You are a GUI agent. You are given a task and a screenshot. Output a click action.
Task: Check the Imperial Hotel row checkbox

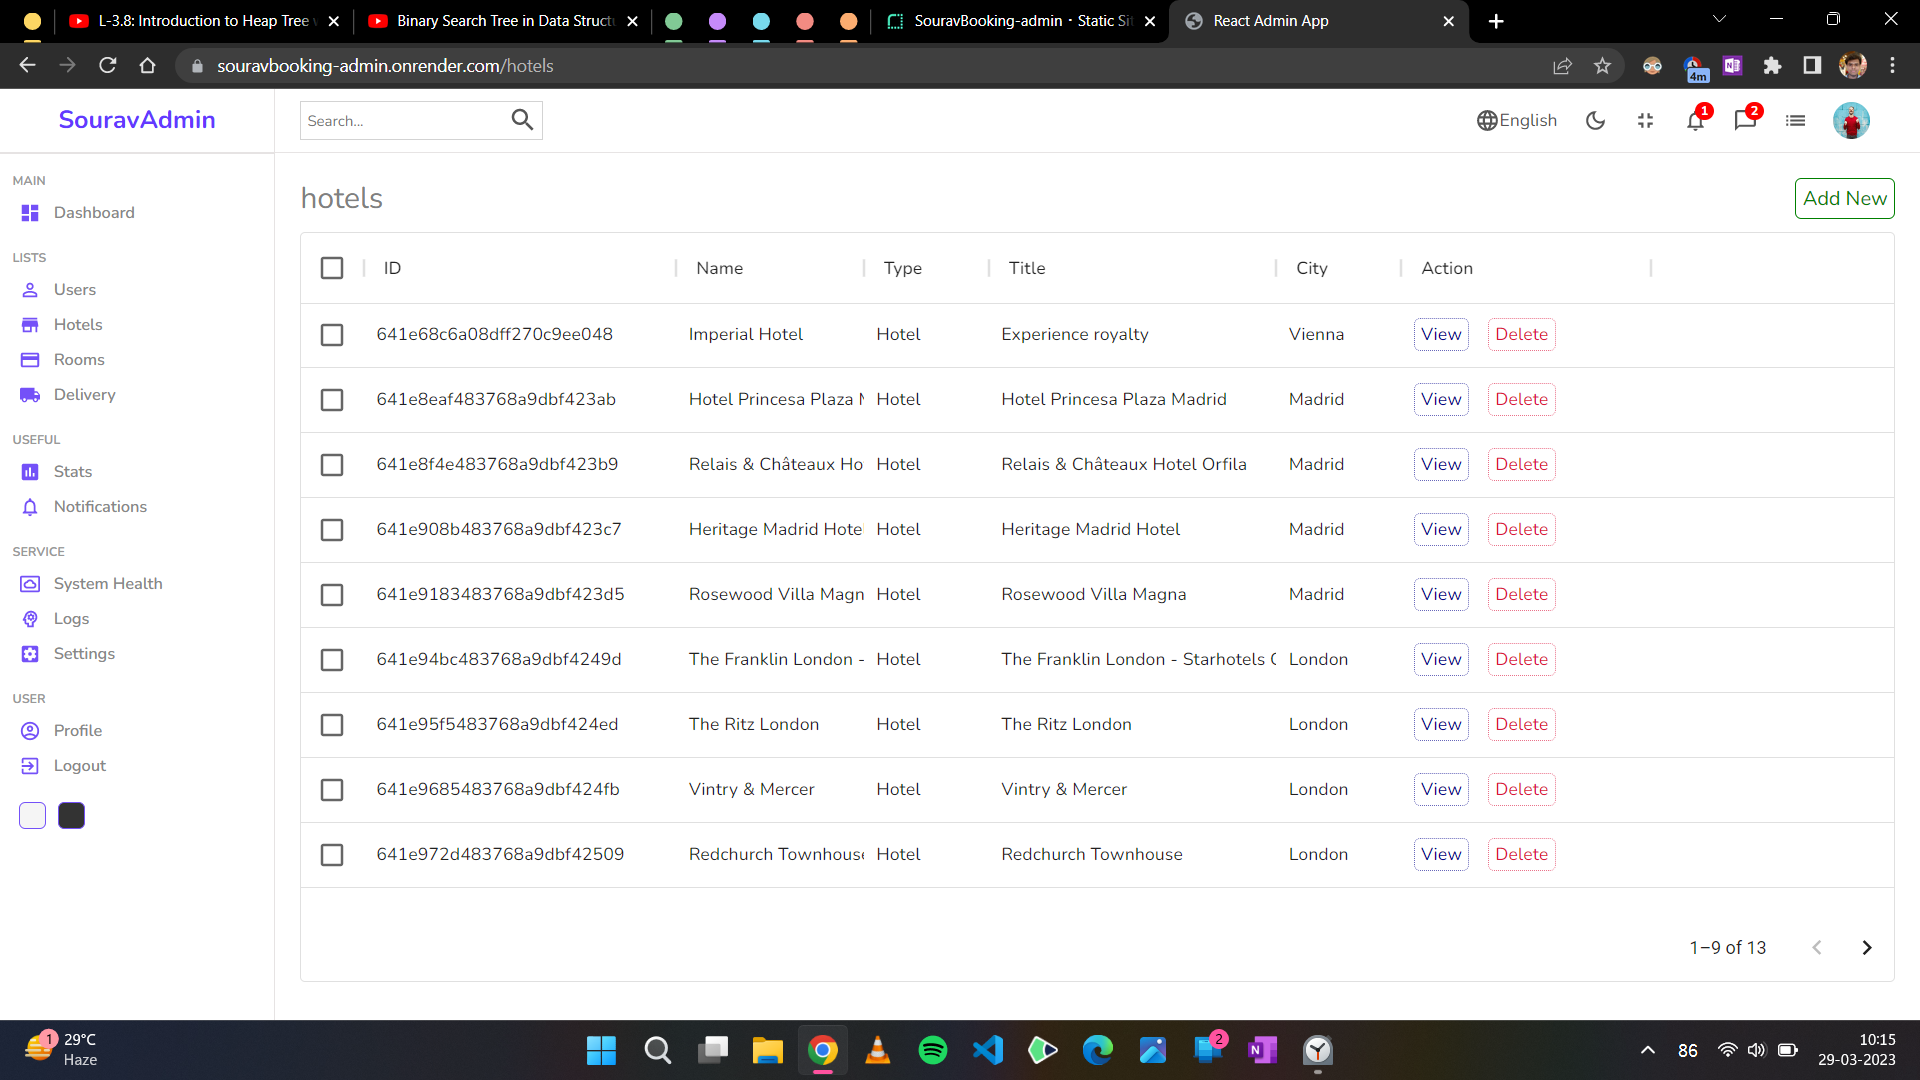click(332, 334)
